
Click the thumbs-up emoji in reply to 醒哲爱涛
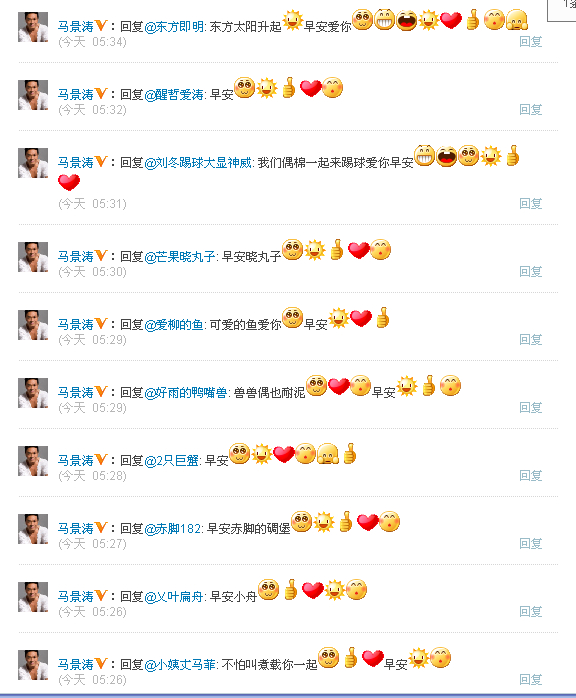click(289, 87)
